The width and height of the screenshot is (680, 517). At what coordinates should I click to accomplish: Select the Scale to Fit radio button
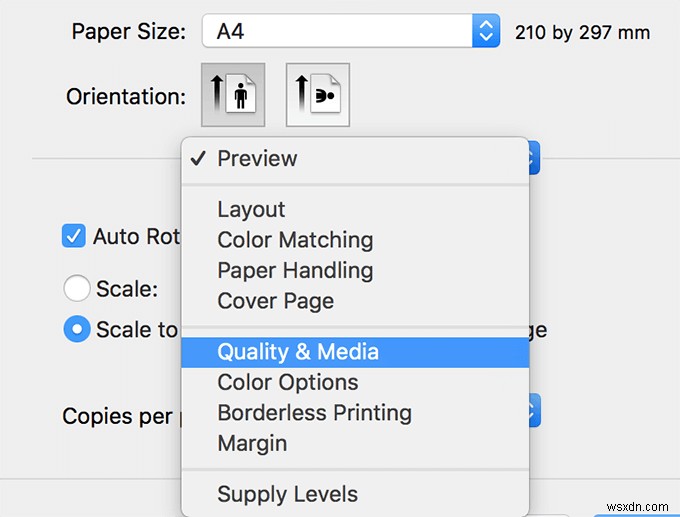(77, 330)
